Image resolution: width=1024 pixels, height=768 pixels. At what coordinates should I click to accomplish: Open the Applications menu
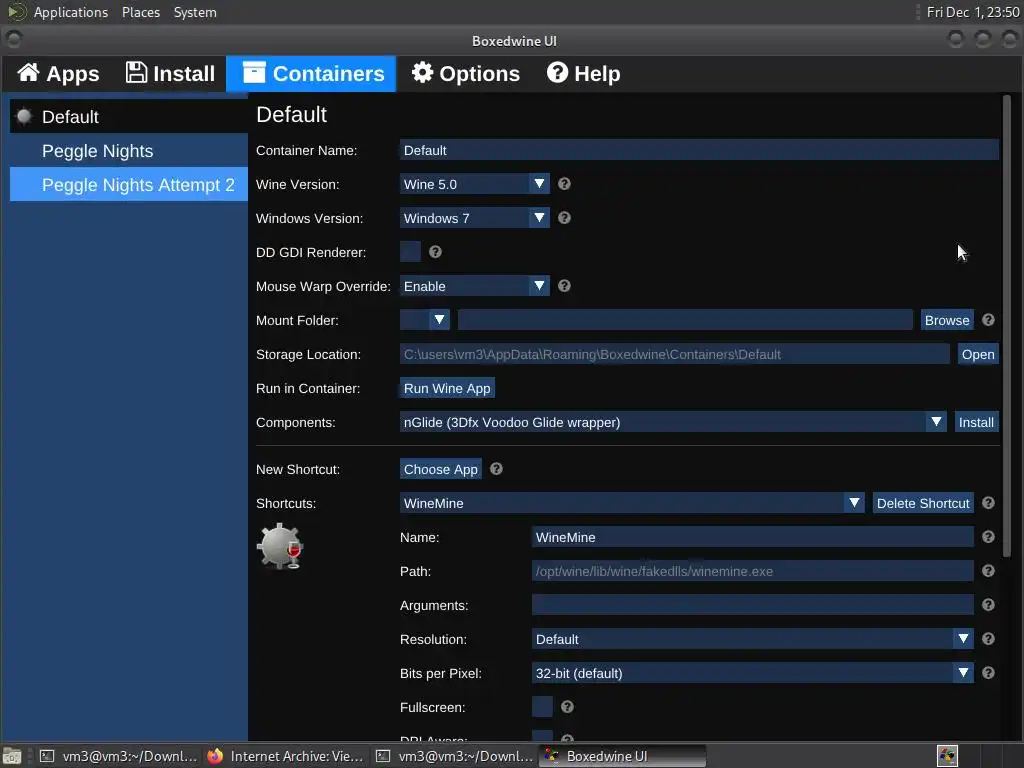(x=71, y=12)
